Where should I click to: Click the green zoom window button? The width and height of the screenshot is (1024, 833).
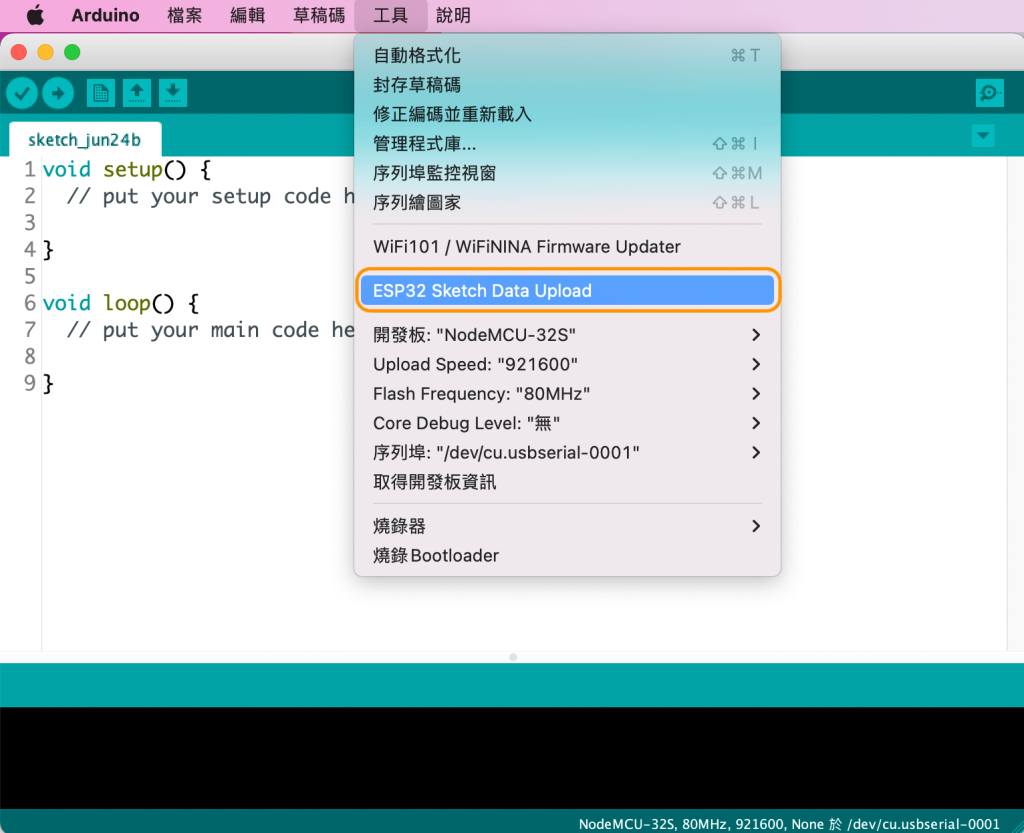pos(72,52)
